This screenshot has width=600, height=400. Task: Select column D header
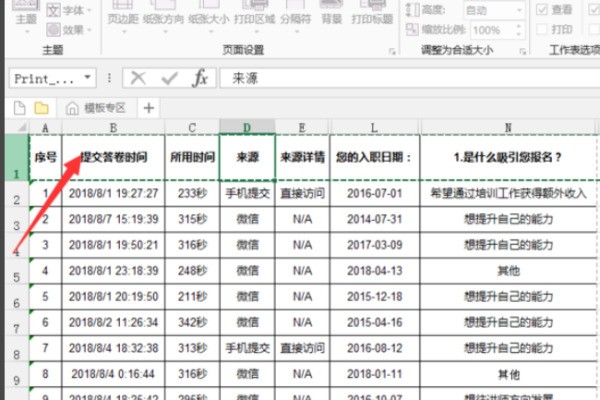[247, 127]
